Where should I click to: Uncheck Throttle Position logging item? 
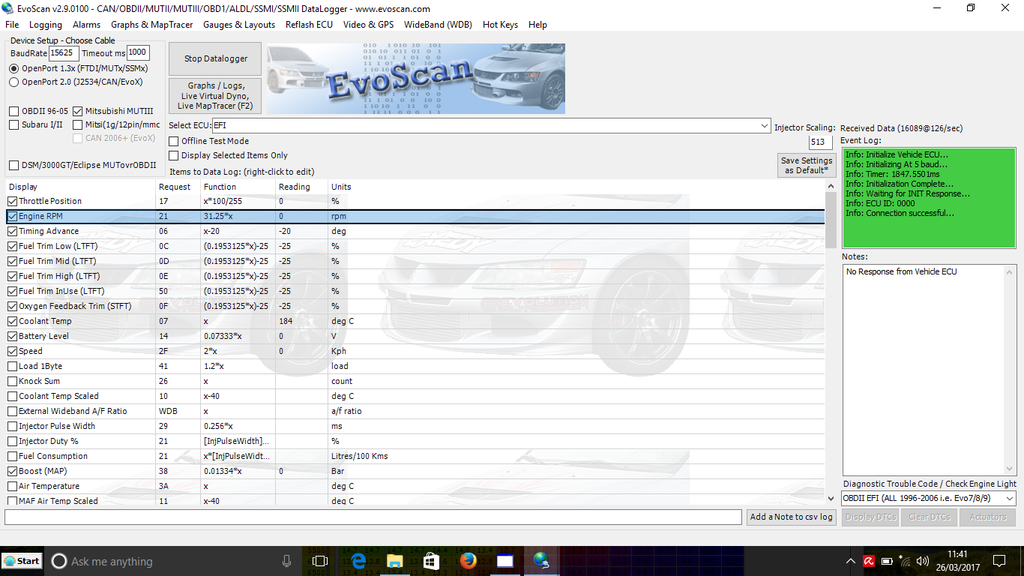pos(12,201)
